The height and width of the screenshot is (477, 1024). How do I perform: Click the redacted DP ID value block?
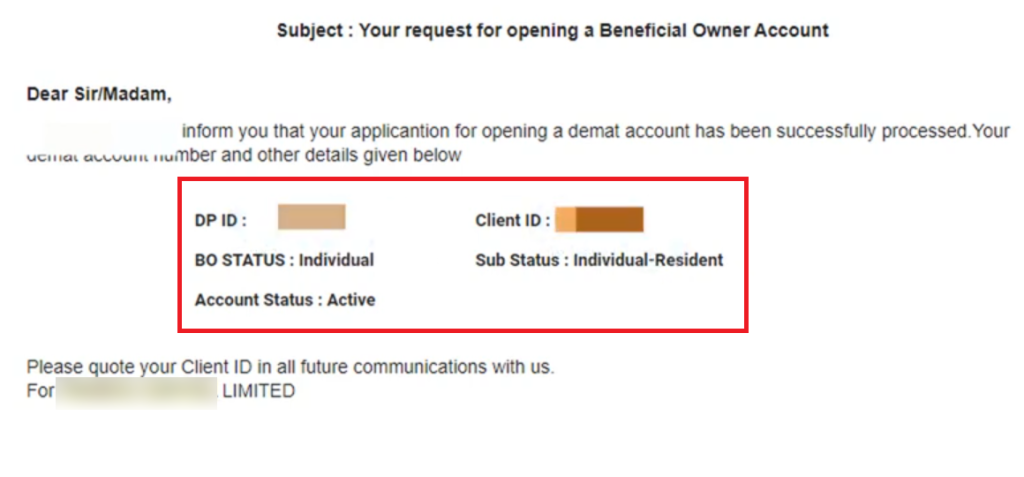pos(312,217)
